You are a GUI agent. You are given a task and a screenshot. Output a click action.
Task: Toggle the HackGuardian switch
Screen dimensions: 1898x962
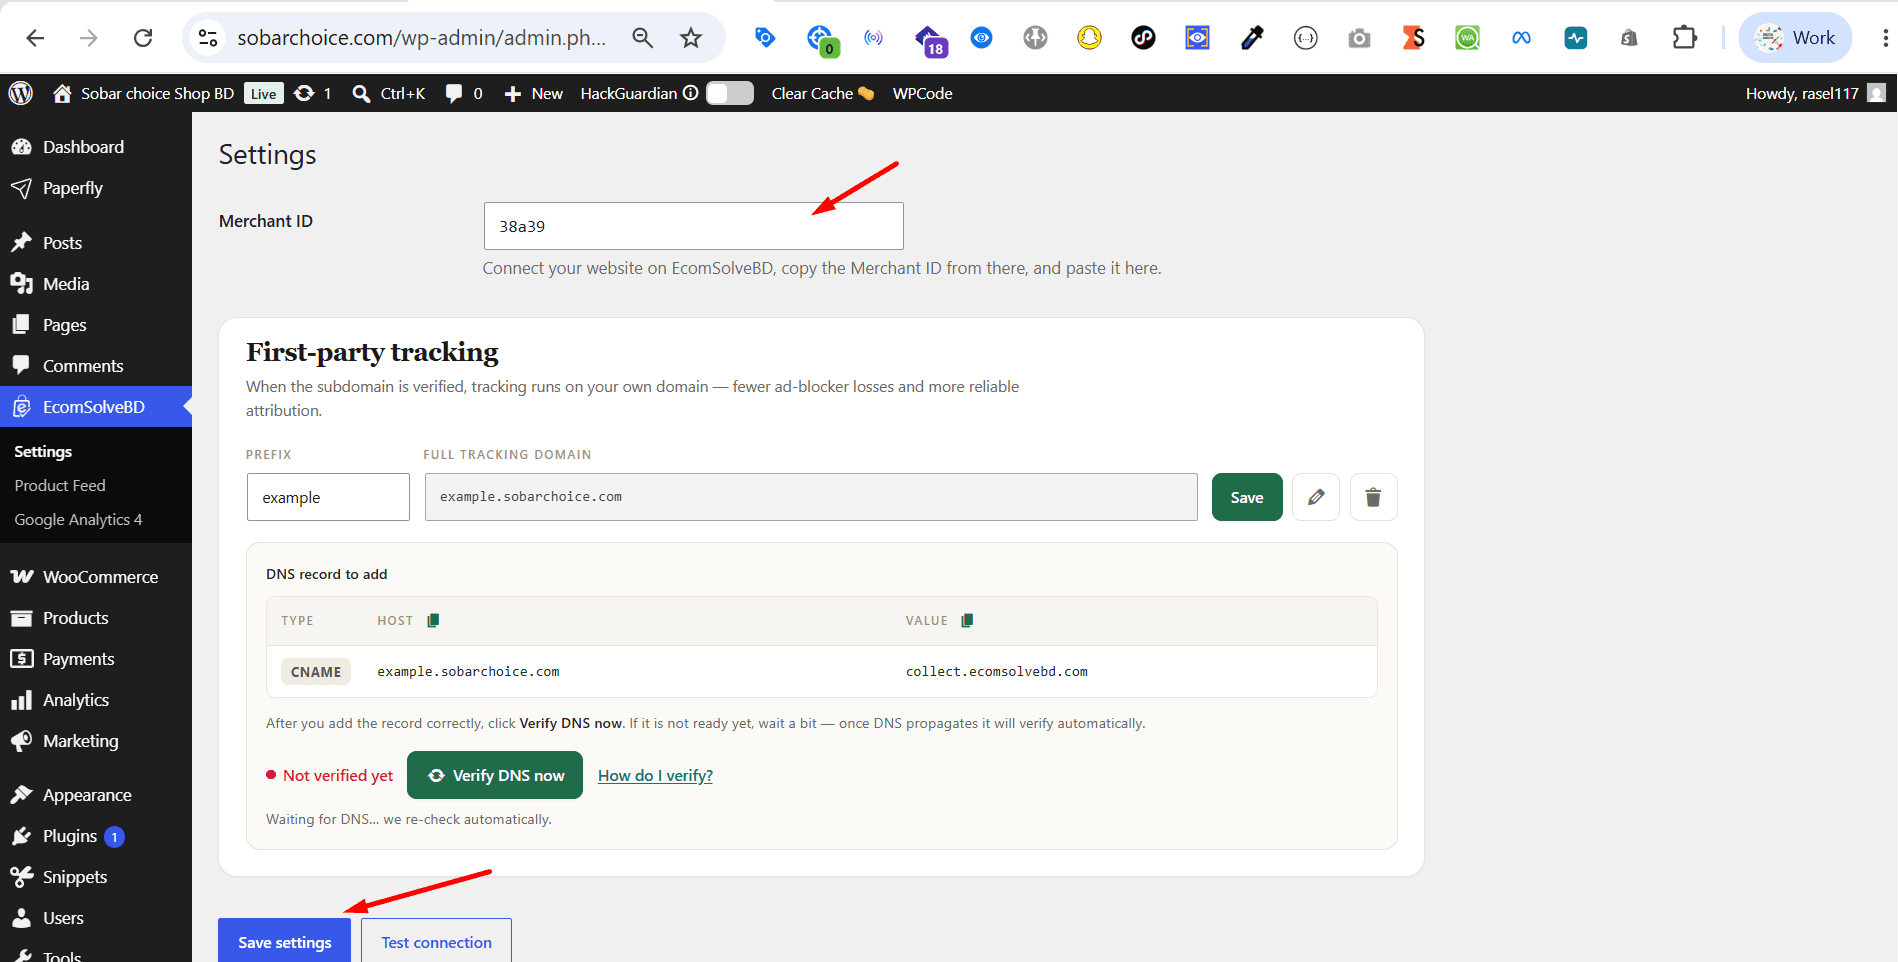[x=730, y=93]
